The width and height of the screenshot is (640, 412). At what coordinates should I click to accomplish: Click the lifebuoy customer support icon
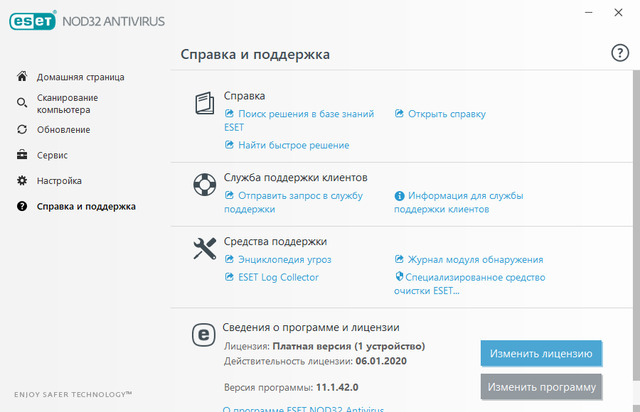coord(204,186)
